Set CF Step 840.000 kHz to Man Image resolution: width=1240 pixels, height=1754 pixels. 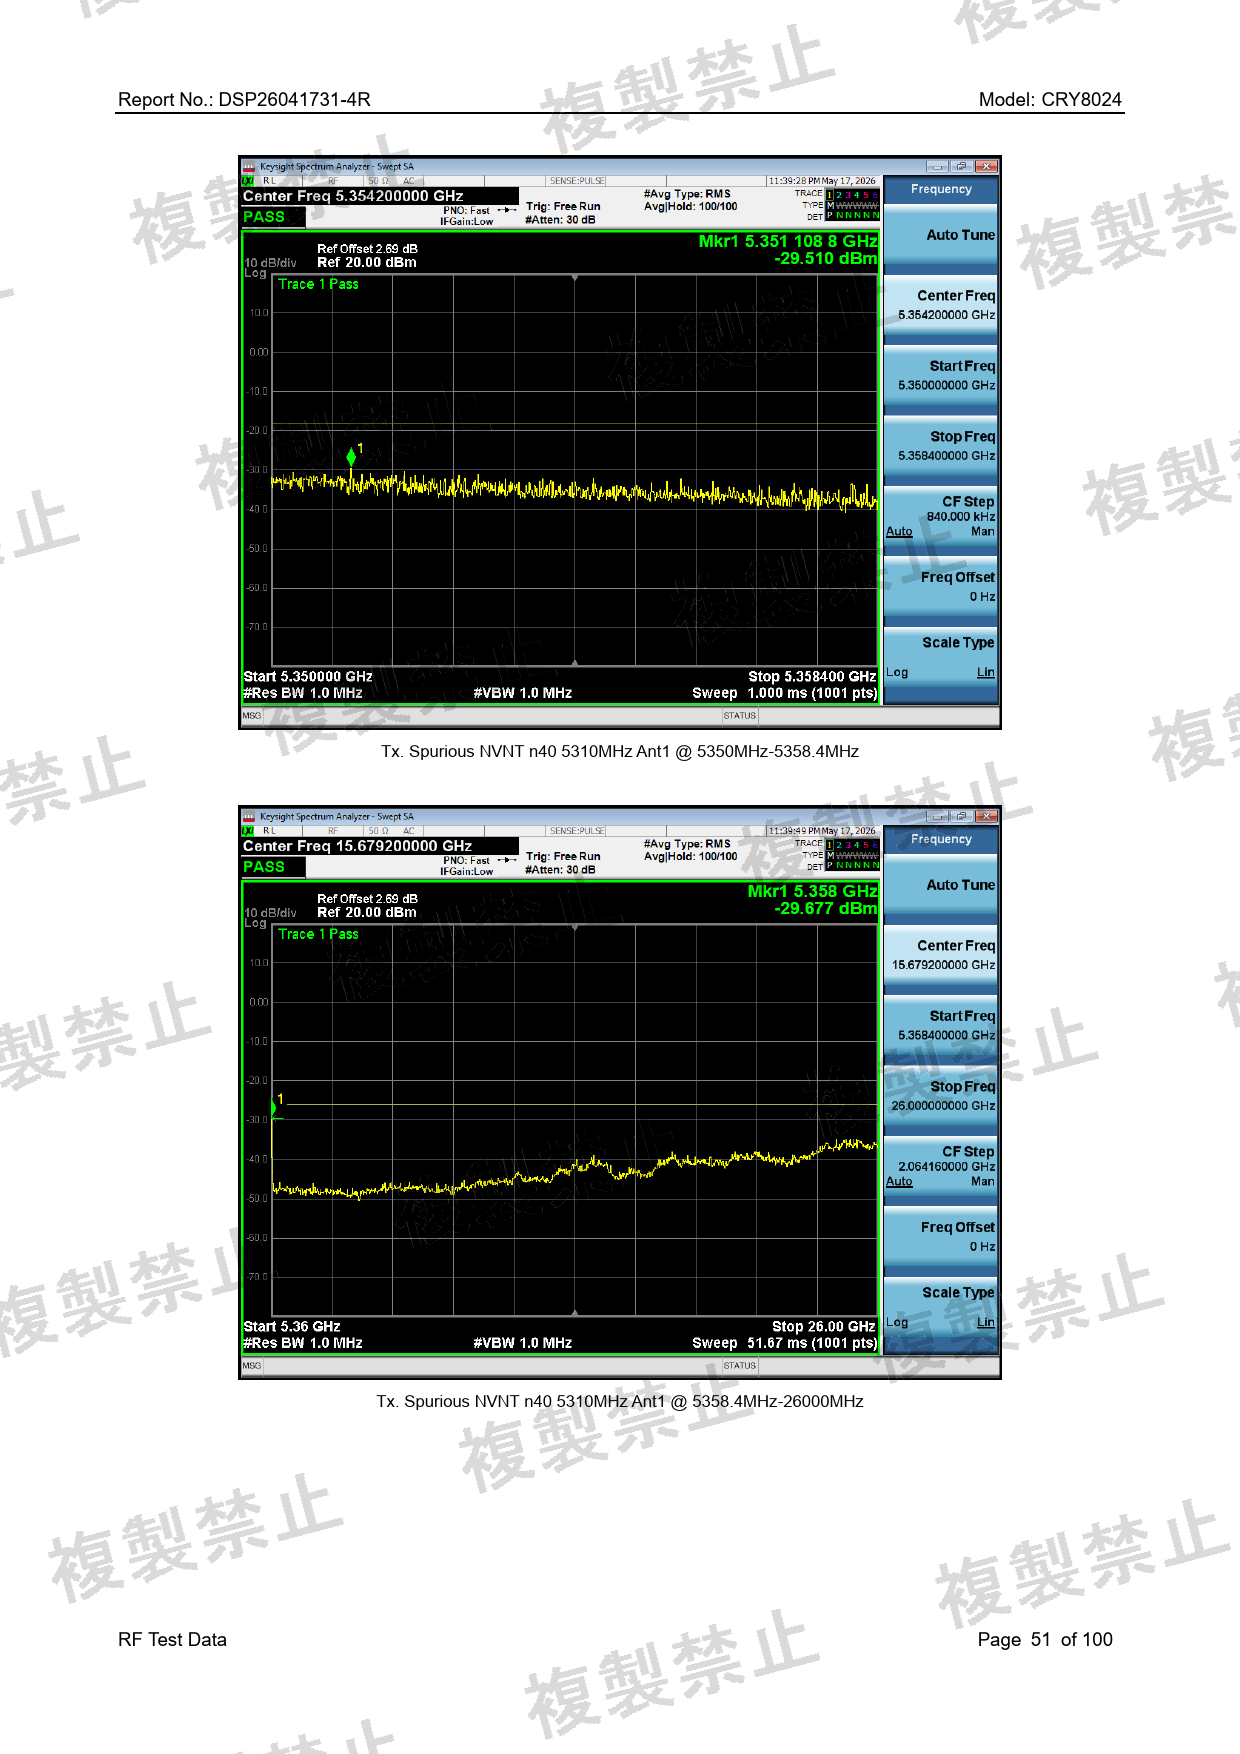983,532
